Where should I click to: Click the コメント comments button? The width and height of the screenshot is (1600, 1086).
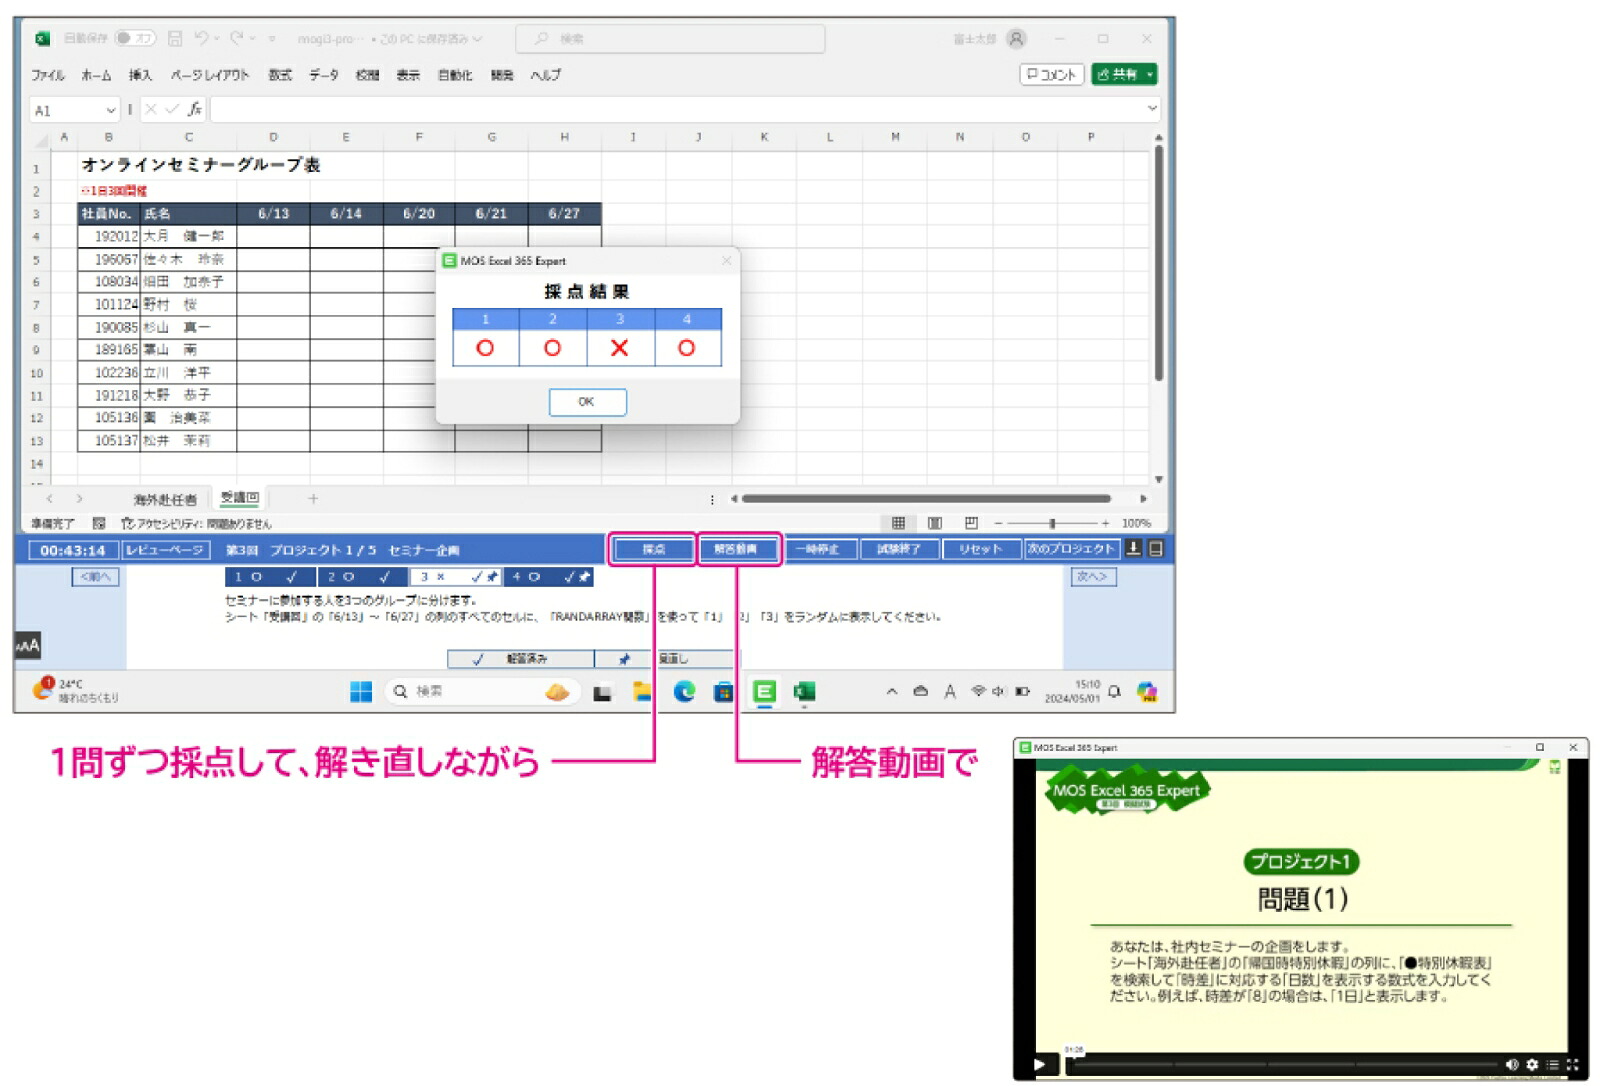pos(1052,74)
